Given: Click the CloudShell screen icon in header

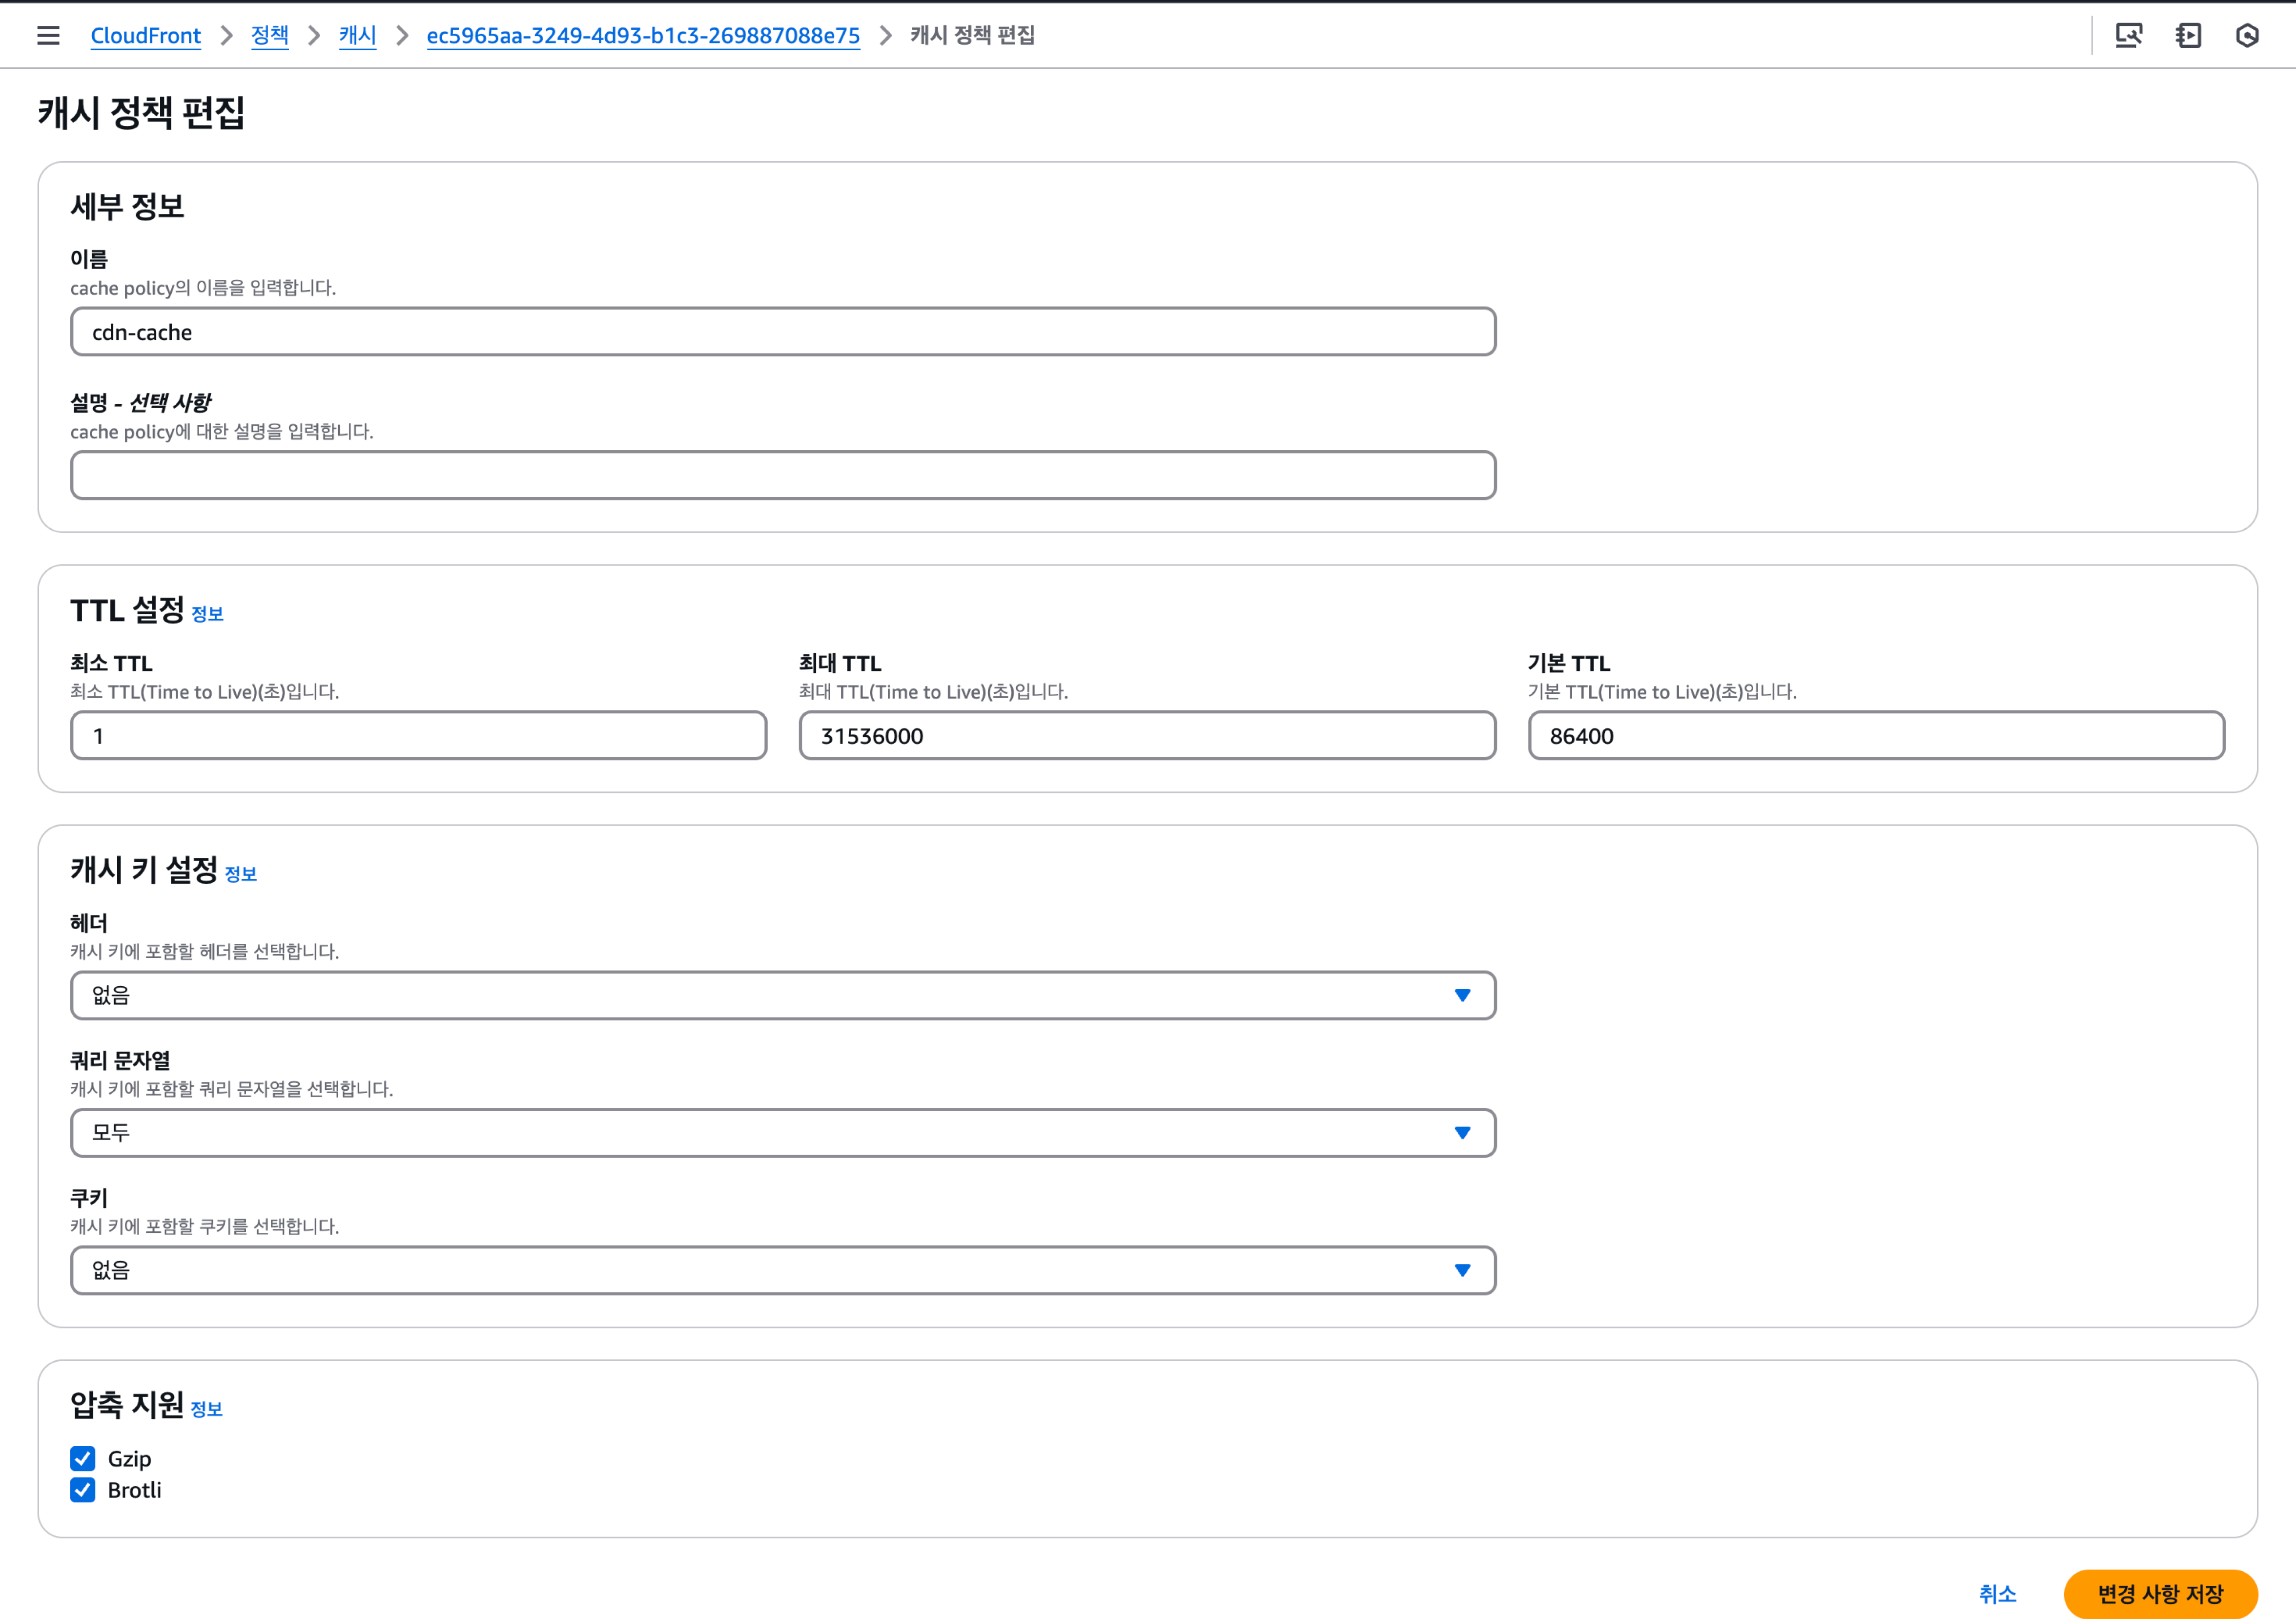Looking at the screenshot, I should (2128, 36).
